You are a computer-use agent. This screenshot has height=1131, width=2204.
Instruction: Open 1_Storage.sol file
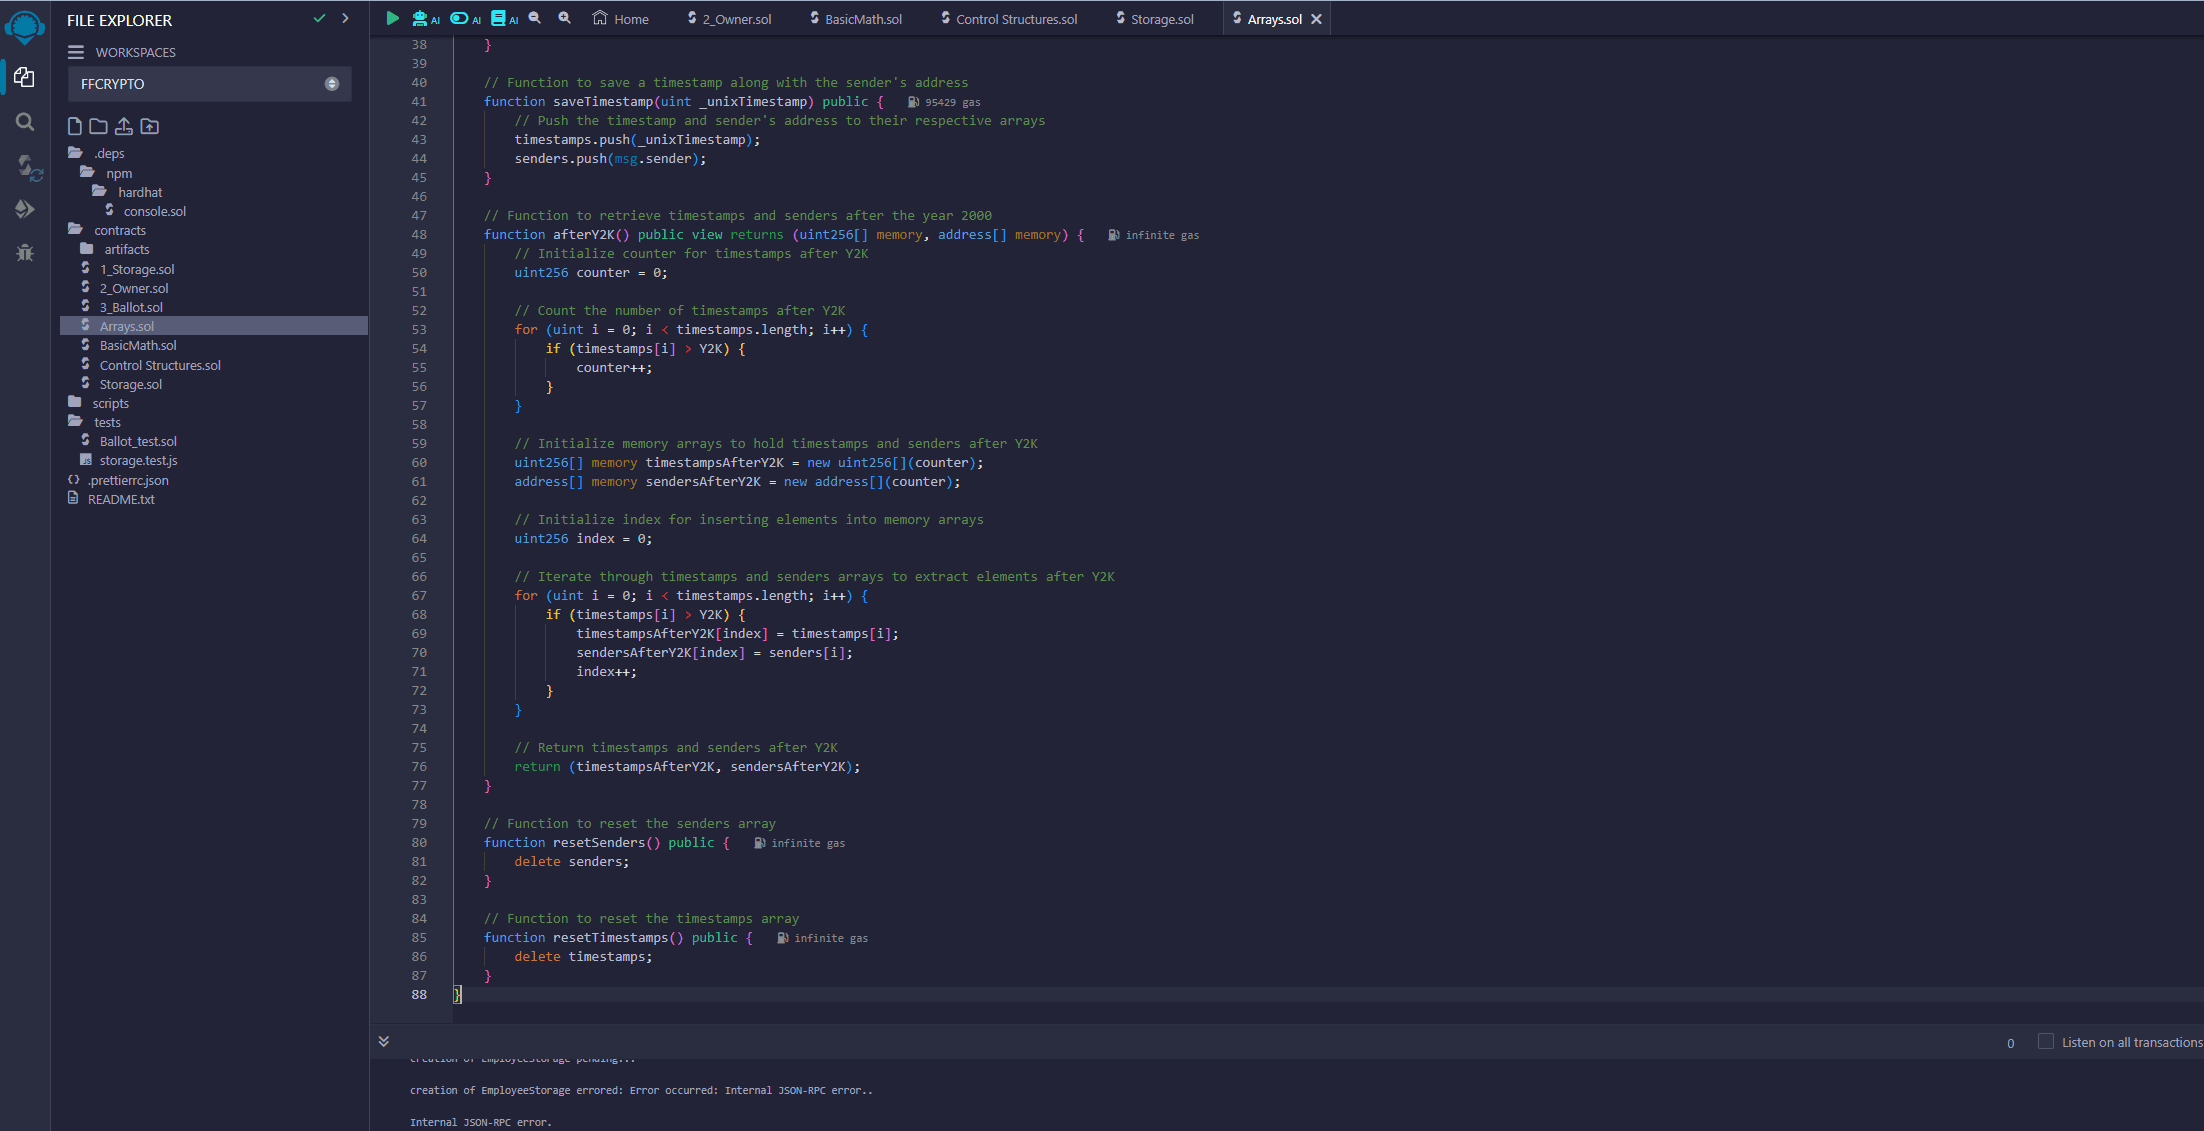pyautogui.click(x=128, y=269)
